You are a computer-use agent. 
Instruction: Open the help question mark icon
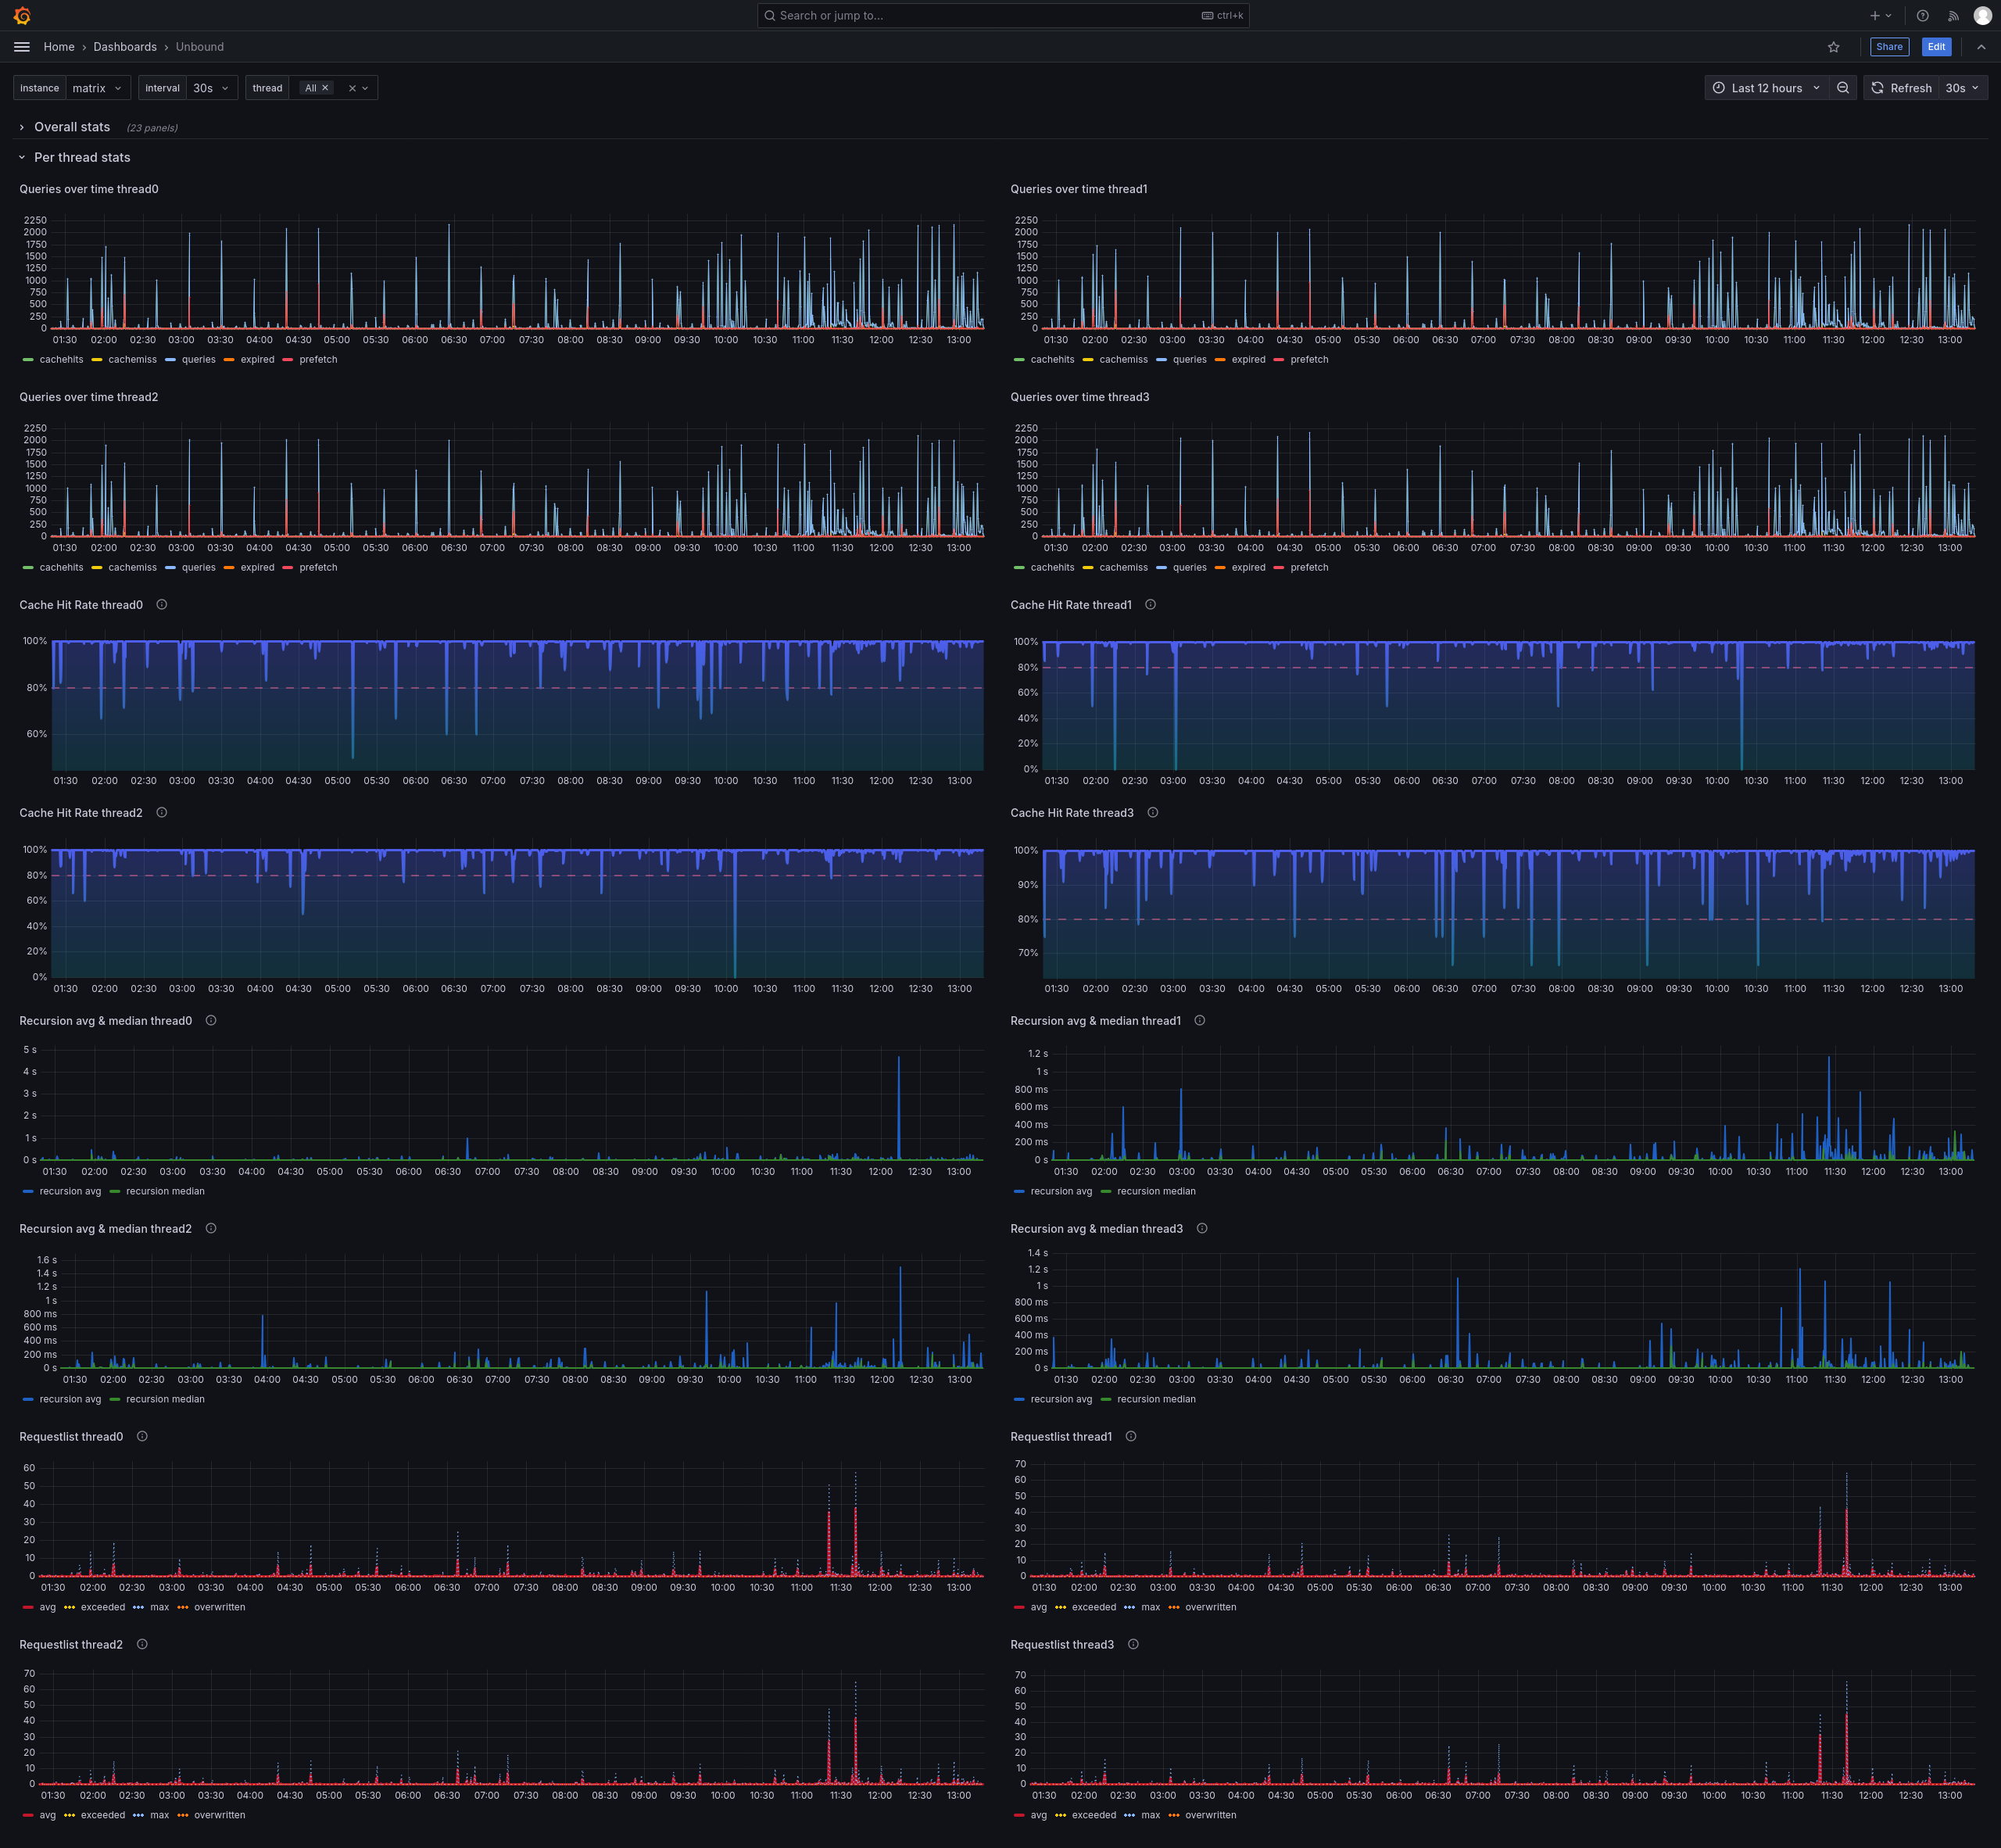coord(1922,16)
